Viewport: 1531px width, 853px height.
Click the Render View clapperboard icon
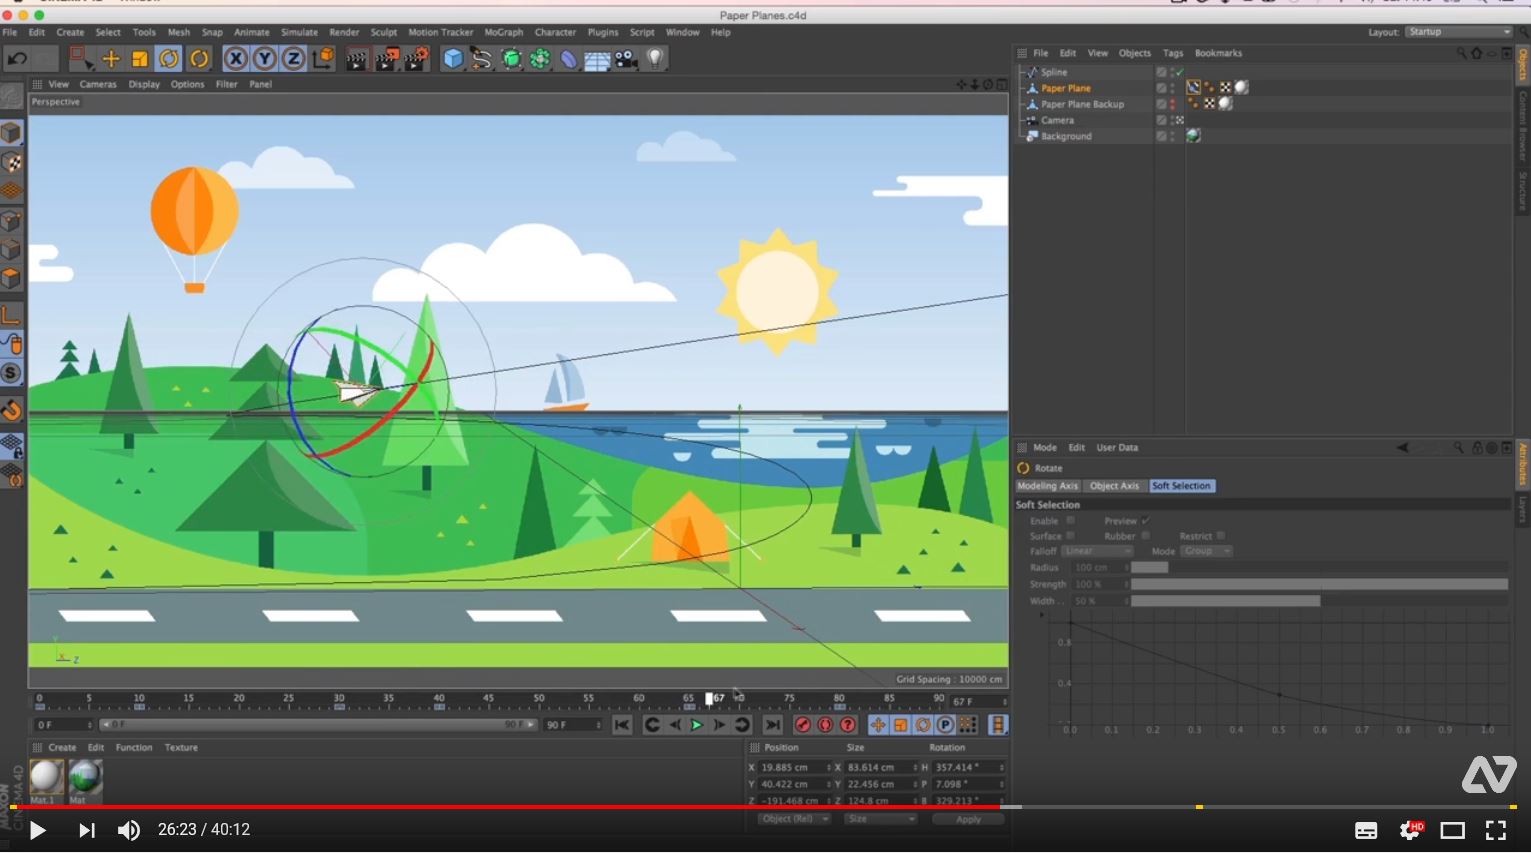pos(357,59)
